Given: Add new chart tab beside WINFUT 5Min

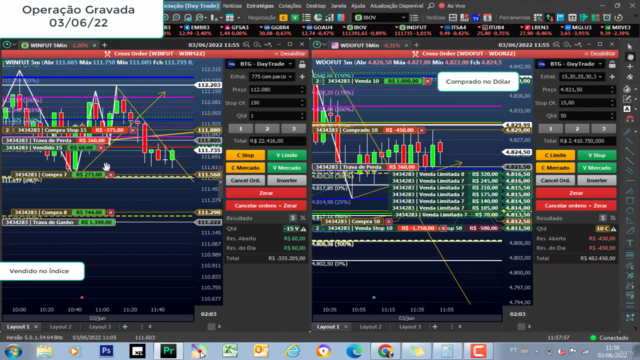Looking at the screenshot, I should click(x=104, y=45).
